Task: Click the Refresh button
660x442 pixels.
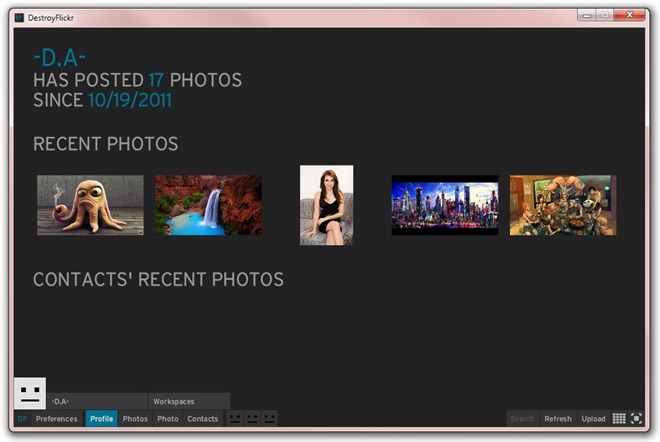Action: click(x=558, y=418)
